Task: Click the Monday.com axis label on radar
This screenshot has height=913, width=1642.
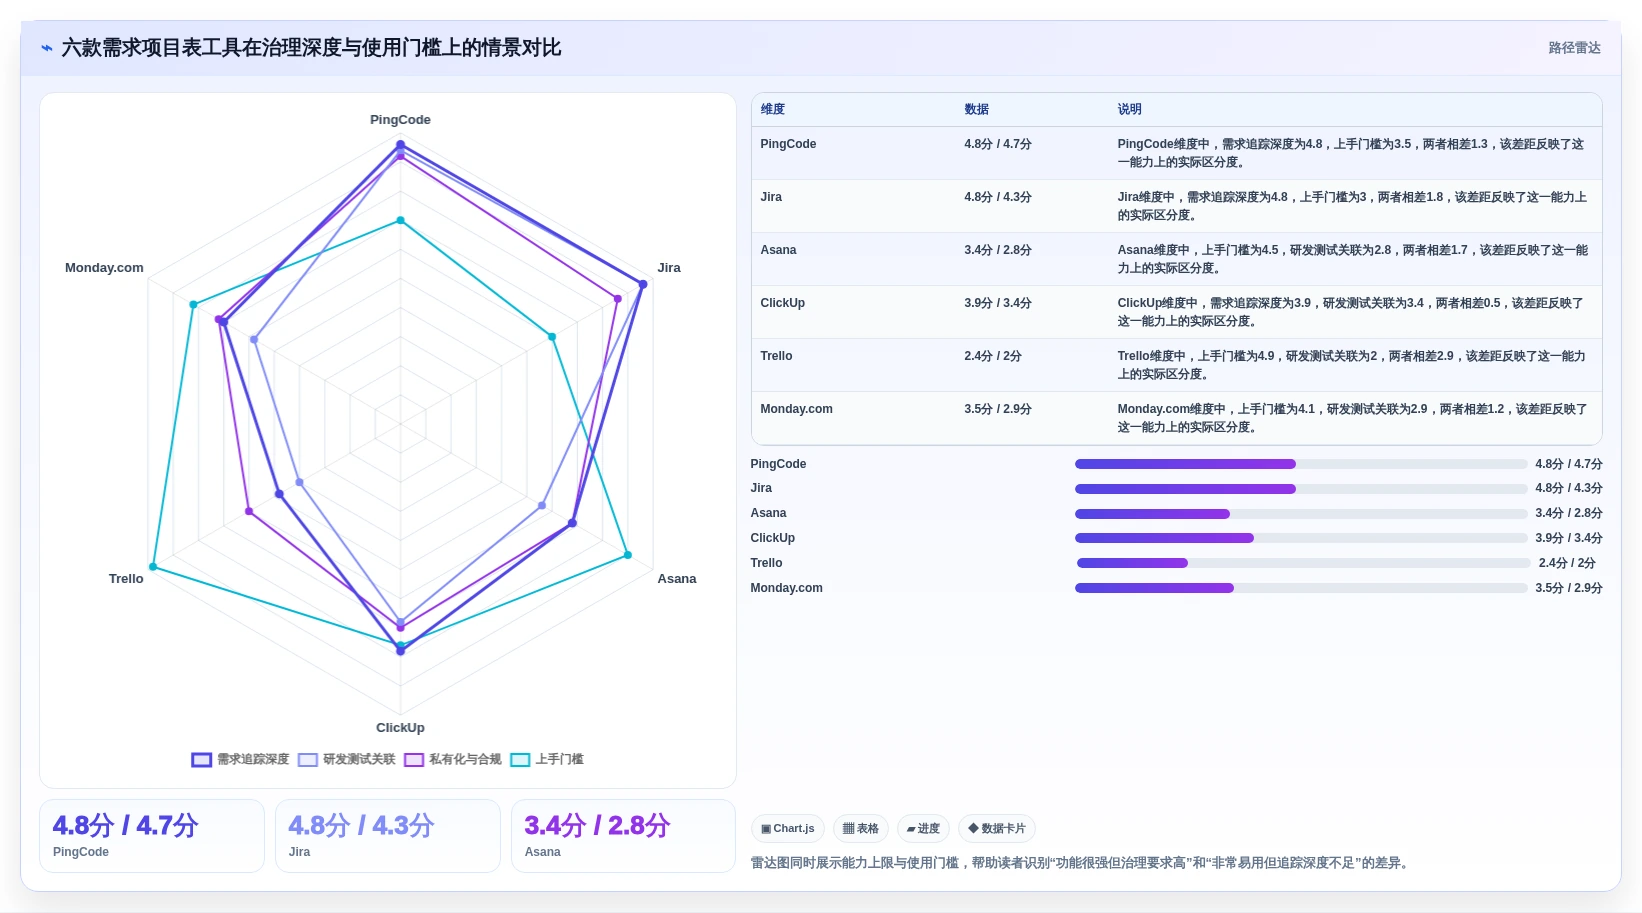Action: point(104,268)
